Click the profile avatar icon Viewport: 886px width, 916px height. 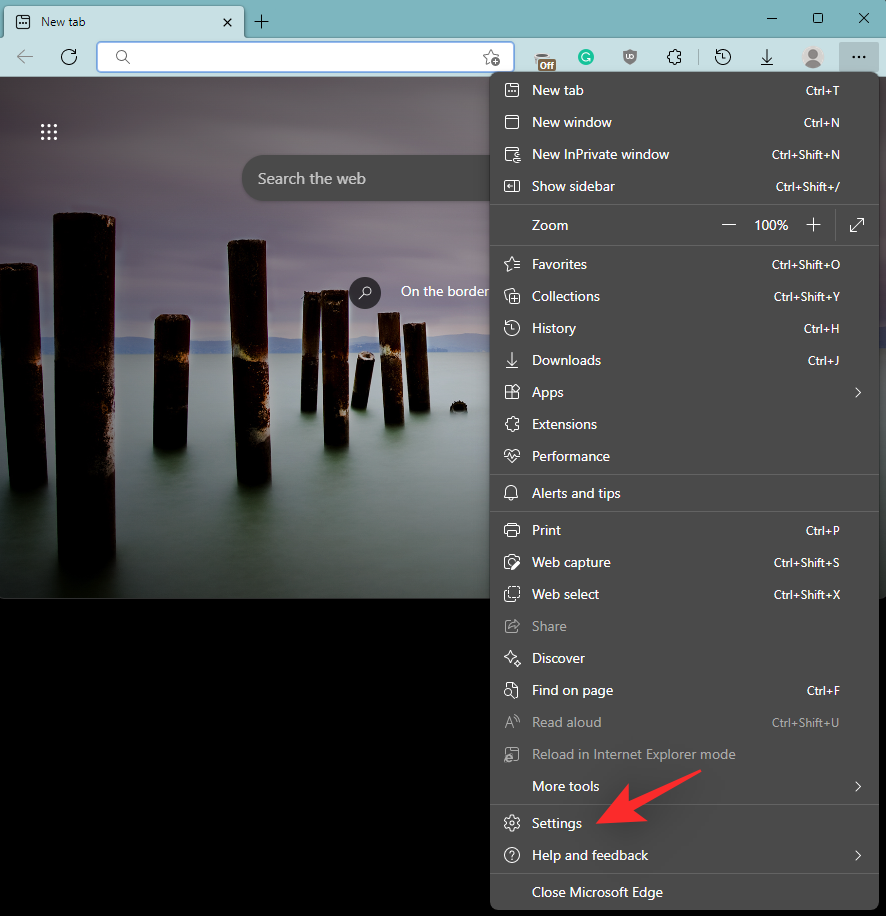(x=813, y=57)
